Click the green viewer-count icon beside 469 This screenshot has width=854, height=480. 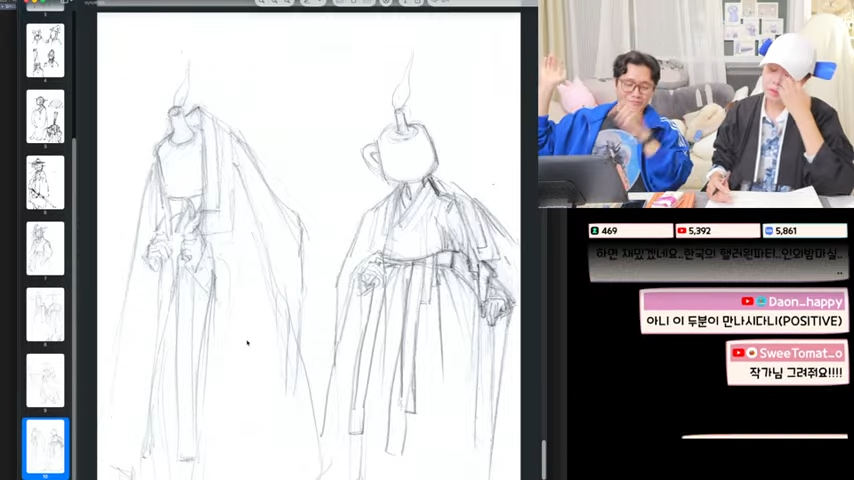pos(595,231)
